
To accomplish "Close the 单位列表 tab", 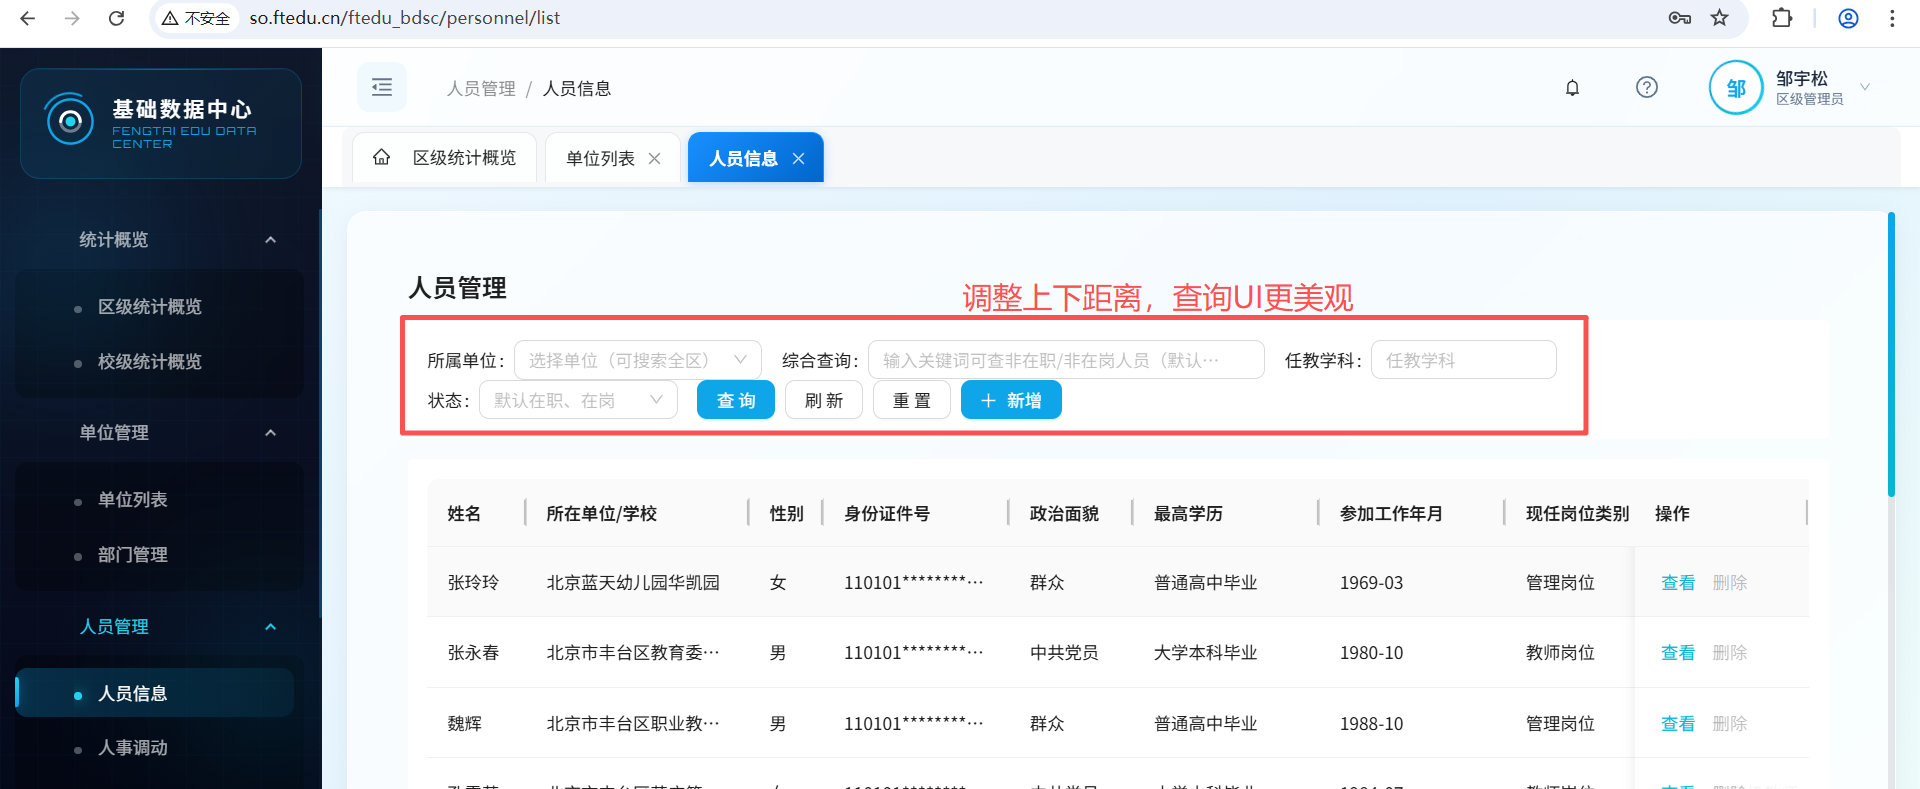I will click(655, 159).
